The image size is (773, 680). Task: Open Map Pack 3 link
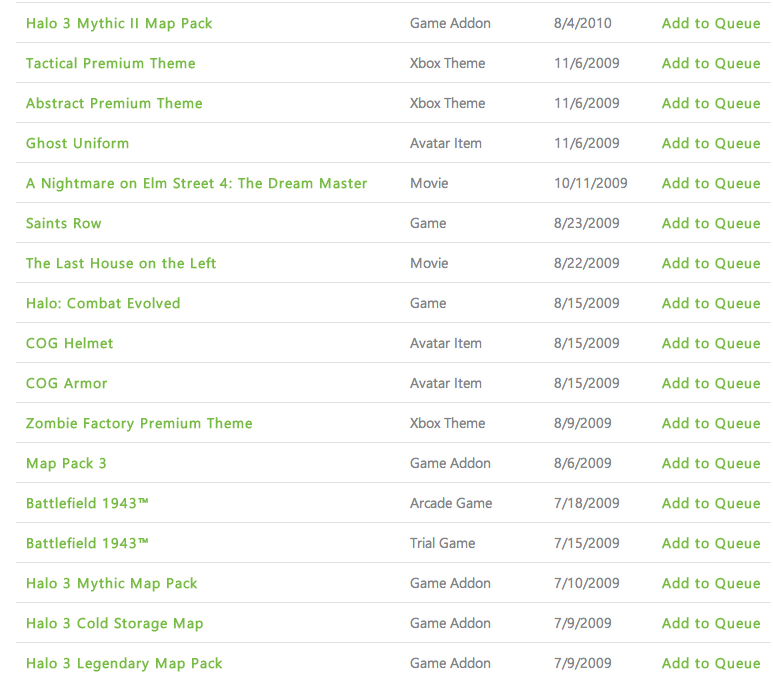click(x=66, y=463)
